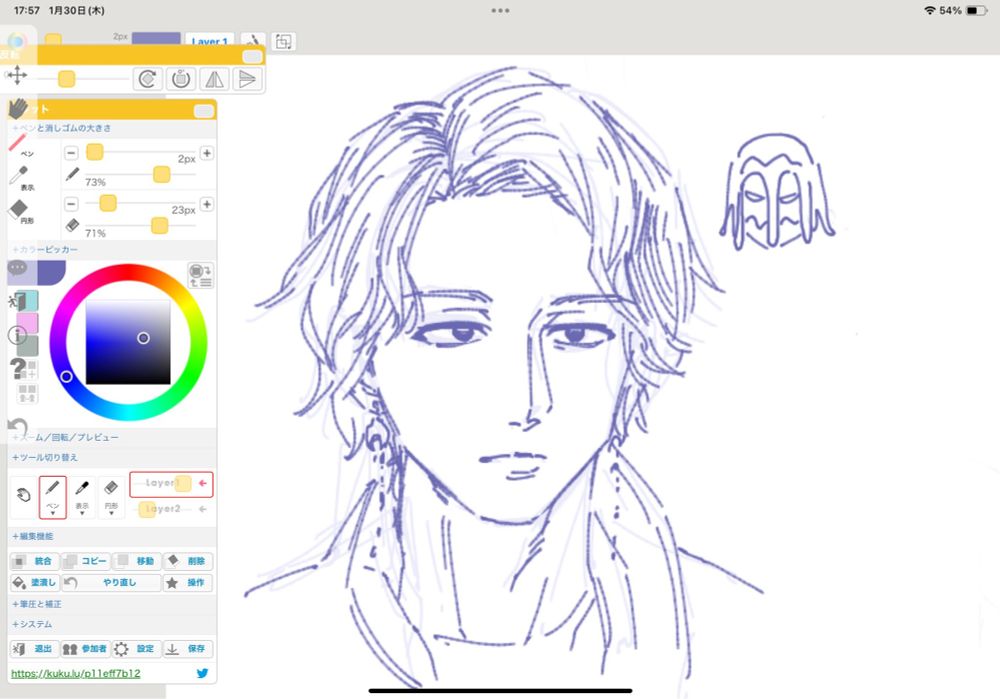The width and height of the screenshot is (1000, 699).
Task: Click the four-arrow move icon
Action: 17,75
